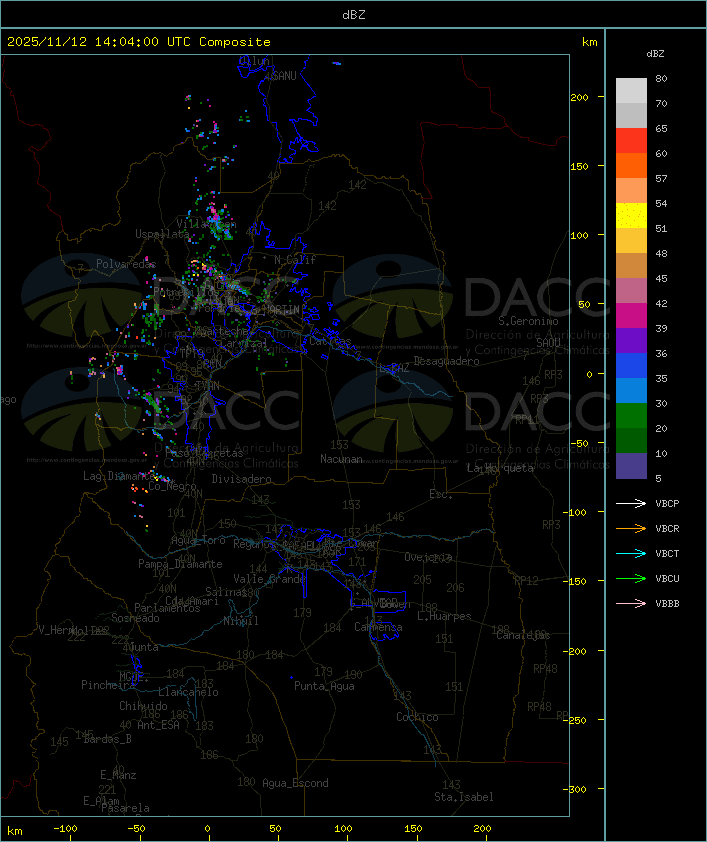
Task: Click the Llancanelo place label
Action: pos(188,692)
